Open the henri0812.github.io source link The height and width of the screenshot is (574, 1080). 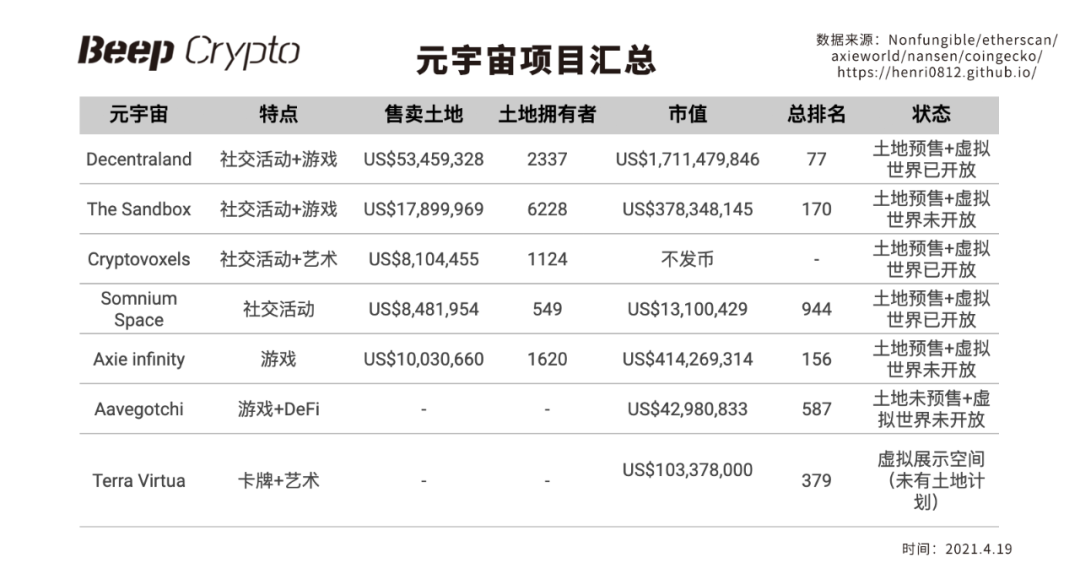(x=937, y=72)
